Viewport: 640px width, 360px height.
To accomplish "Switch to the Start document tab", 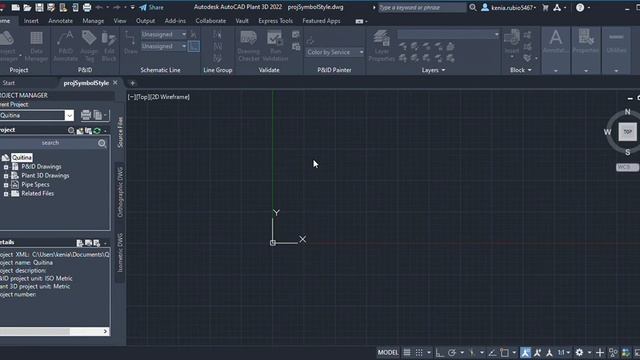I will click(9, 83).
